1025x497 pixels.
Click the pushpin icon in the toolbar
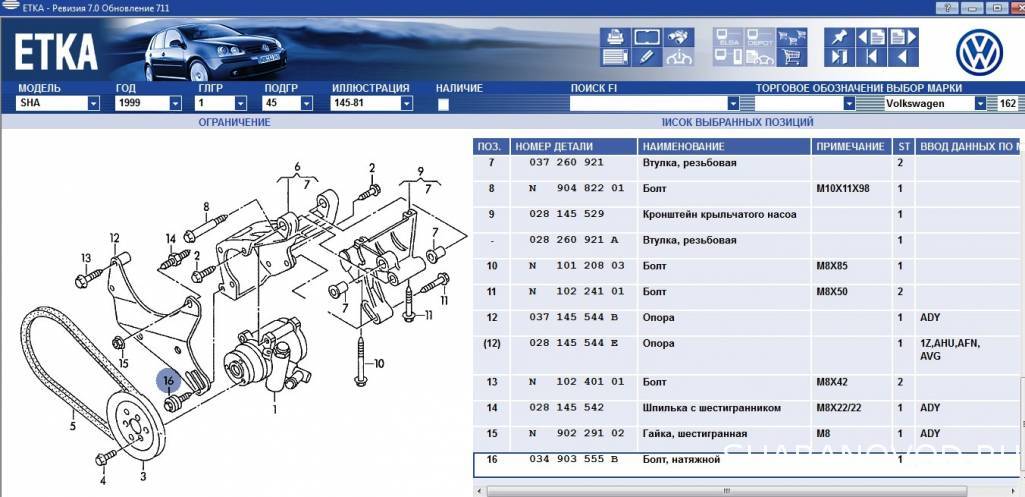coord(839,36)
